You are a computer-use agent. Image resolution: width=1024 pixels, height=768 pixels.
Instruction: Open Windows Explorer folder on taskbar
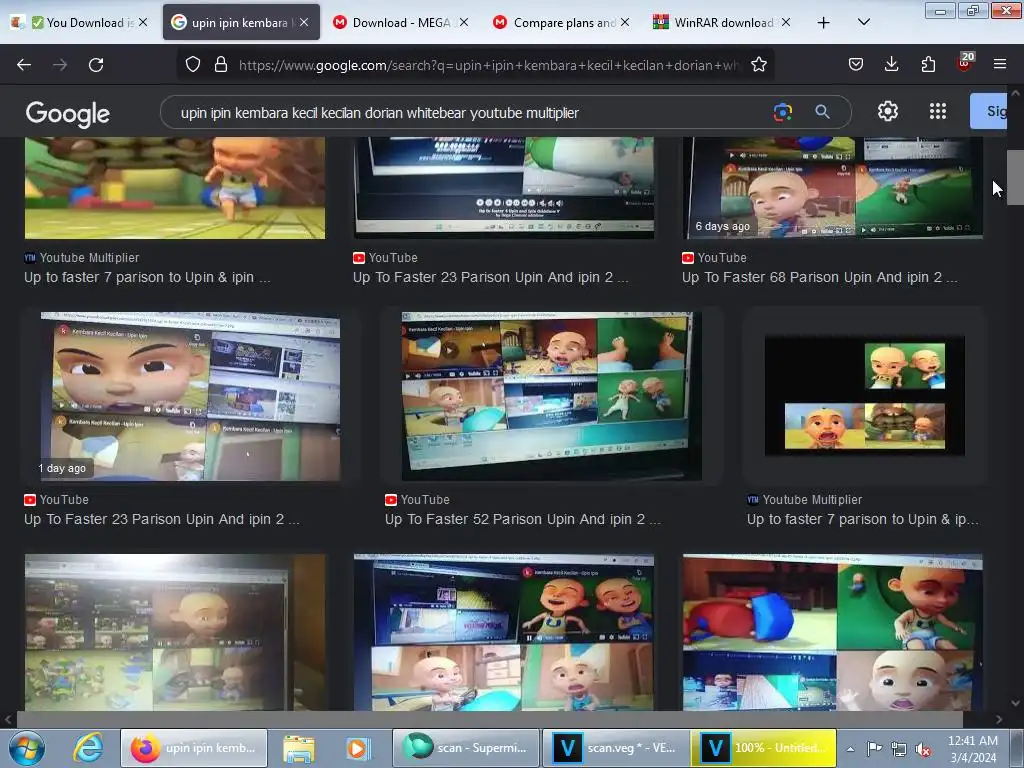pyautogui.click(x=298, y=748)
